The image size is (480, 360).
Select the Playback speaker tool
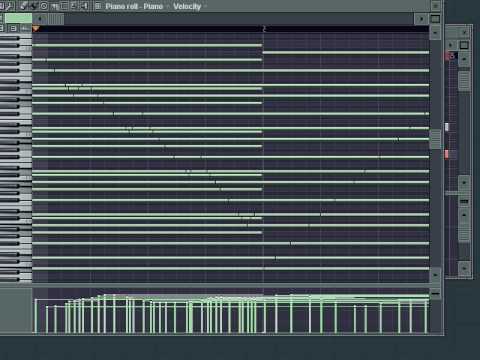(84, 6)
